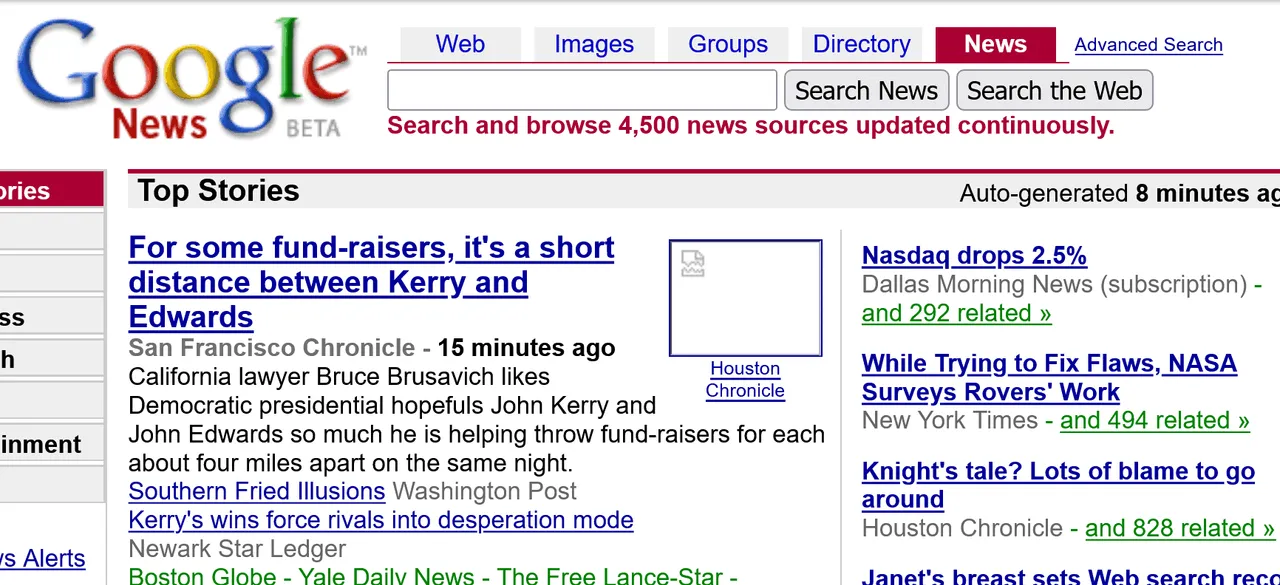Click the Top Stories section heading
Viewport: 1280px width, 585px height.
[x=218, y=191]
